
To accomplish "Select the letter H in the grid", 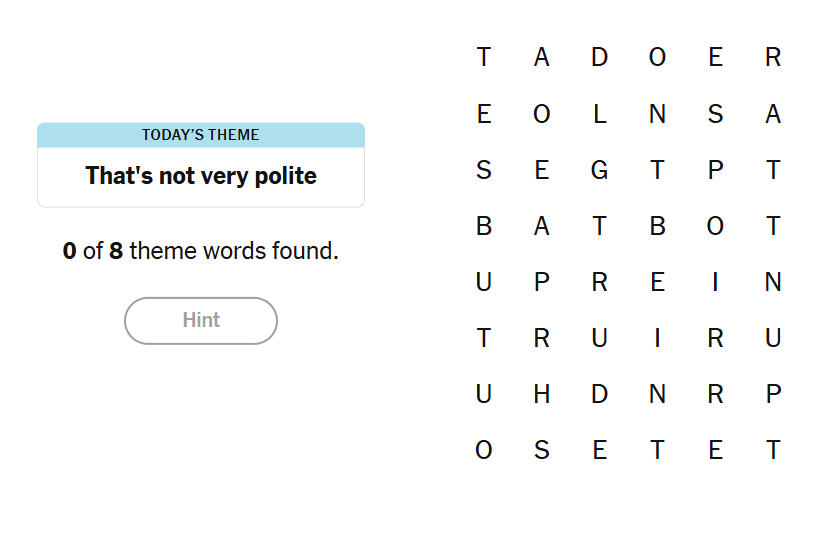I will coord(541,394).
